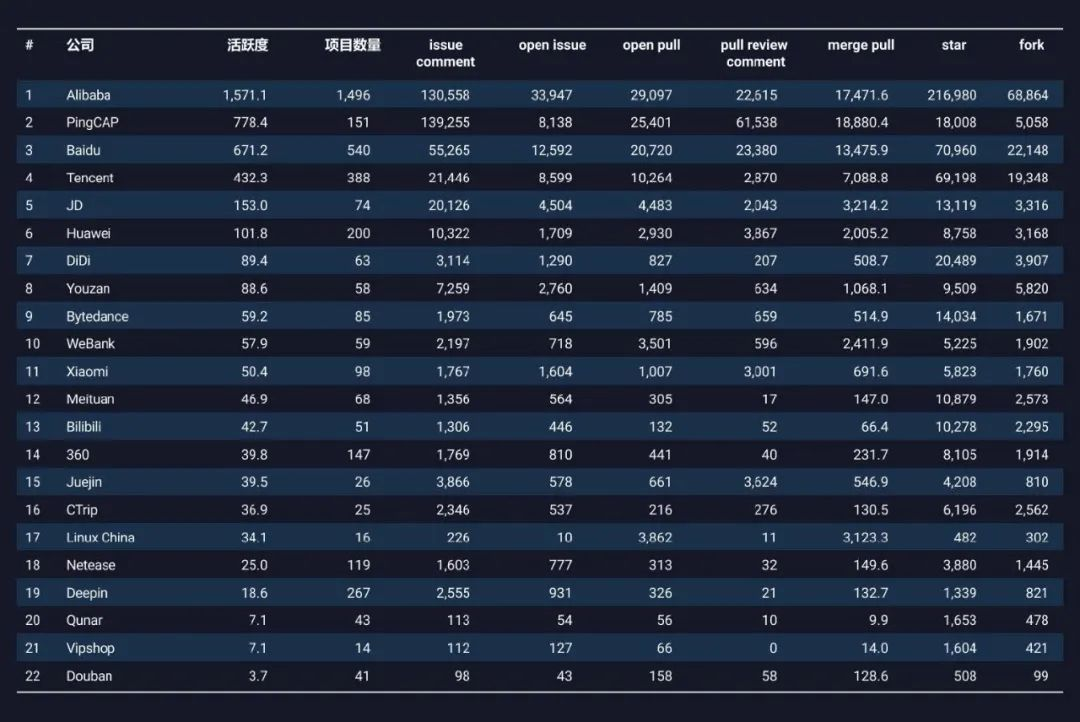
Task: Click Baidu's open pull value 20,720
Action: tap(652, 150)
